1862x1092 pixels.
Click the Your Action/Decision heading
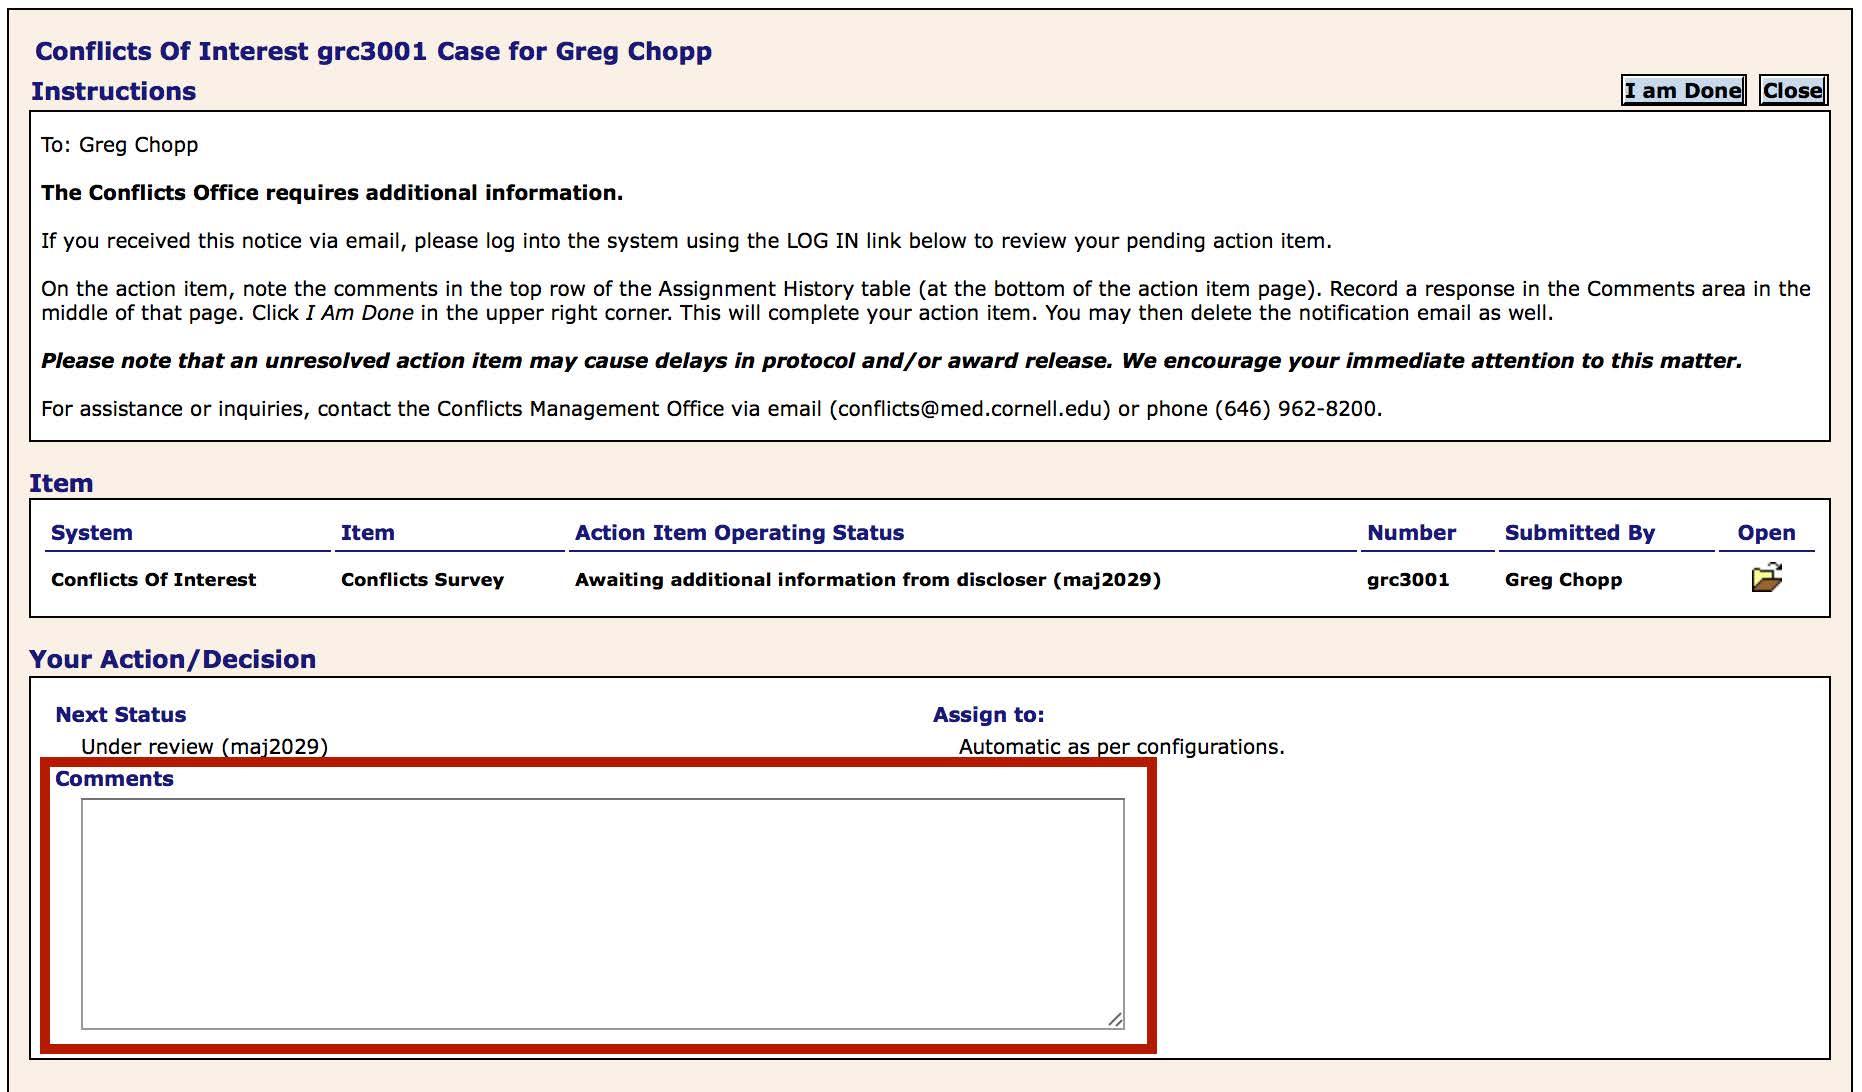(x=172, y=659)
